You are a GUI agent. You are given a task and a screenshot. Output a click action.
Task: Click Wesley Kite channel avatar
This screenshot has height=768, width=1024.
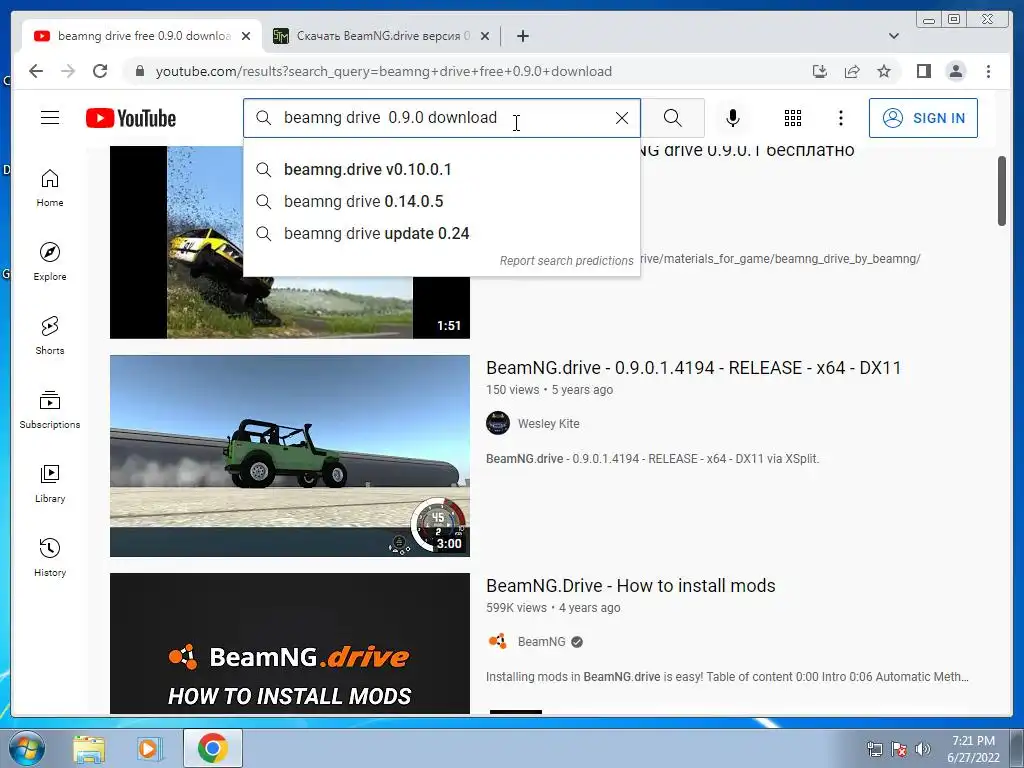pos(498,423)
